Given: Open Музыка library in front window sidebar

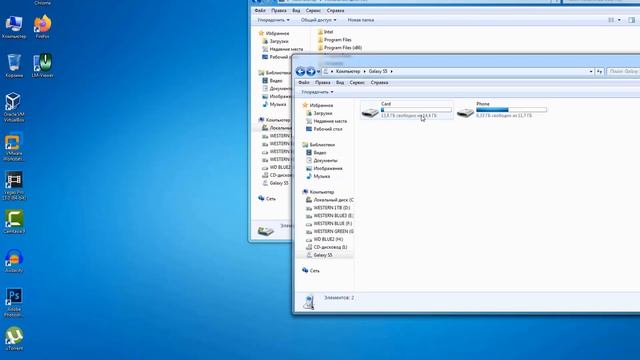Looking at the screenshot, I should click(322, 176).
